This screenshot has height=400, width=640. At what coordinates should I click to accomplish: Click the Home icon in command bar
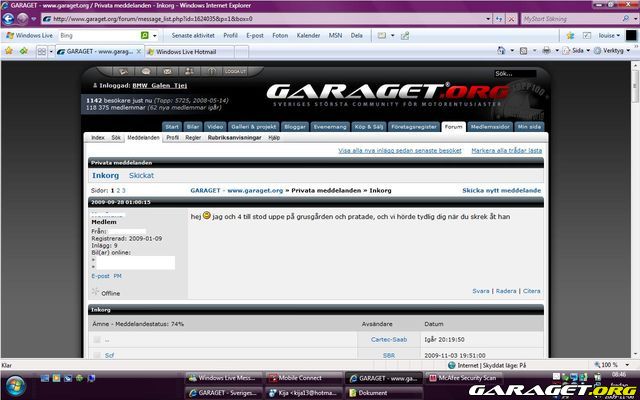tap(501, 51)
